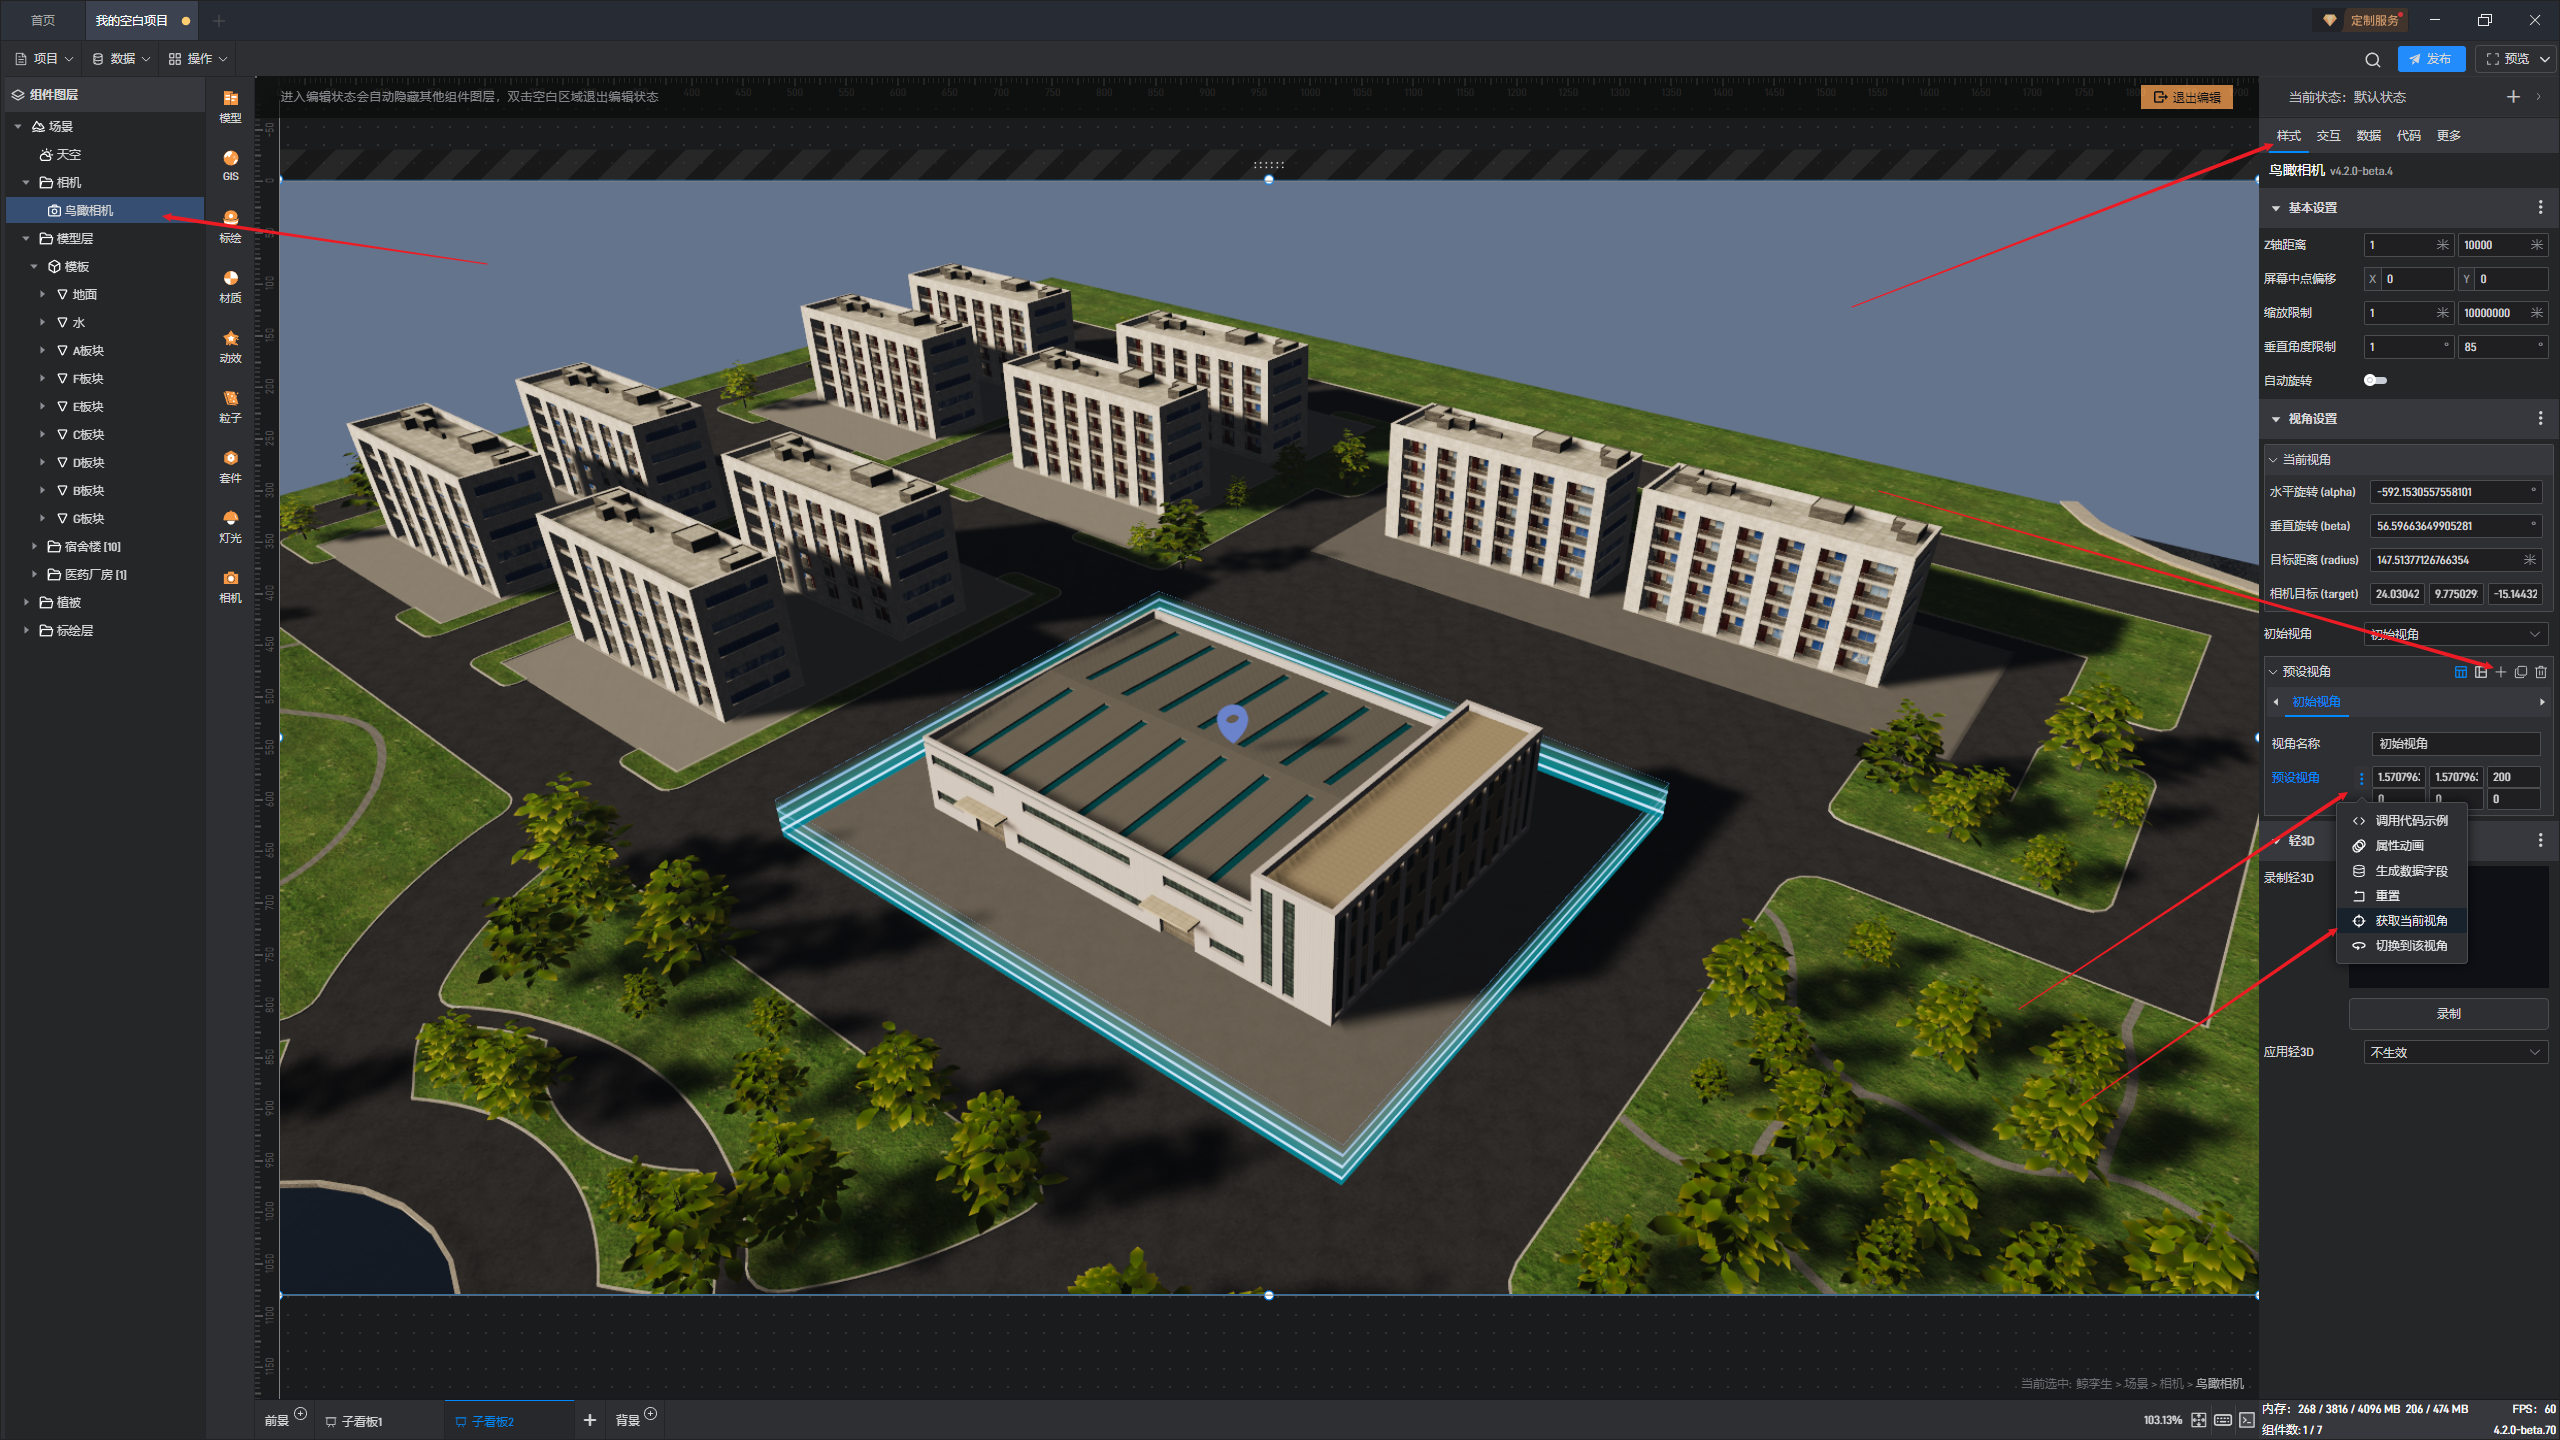Click the 退出编辑 exit edit button
The width and height of the screenshot is (2560, 1440).
point(2187,97)
